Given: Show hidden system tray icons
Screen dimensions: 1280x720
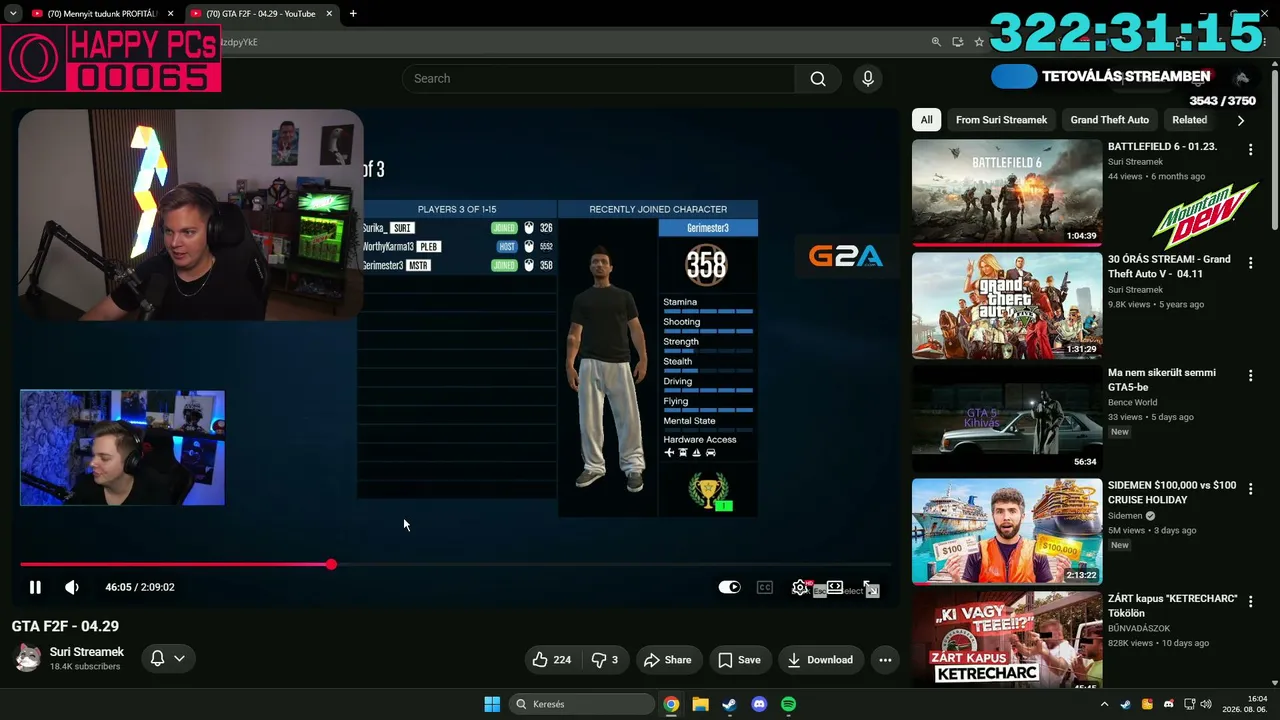Looking at the screenshot, I should (x=1104, y=704).
